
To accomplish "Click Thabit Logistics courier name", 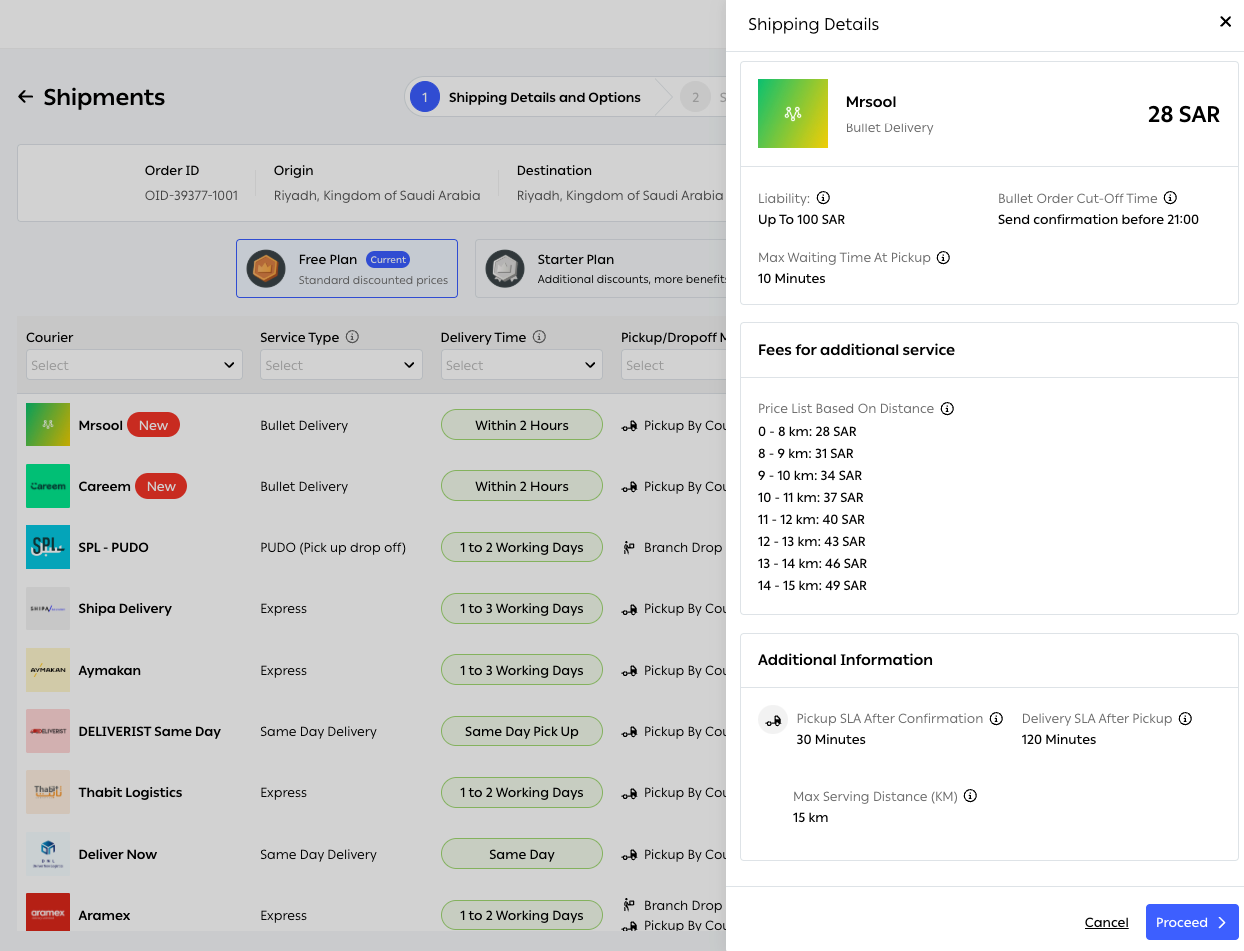I will 130,792.
